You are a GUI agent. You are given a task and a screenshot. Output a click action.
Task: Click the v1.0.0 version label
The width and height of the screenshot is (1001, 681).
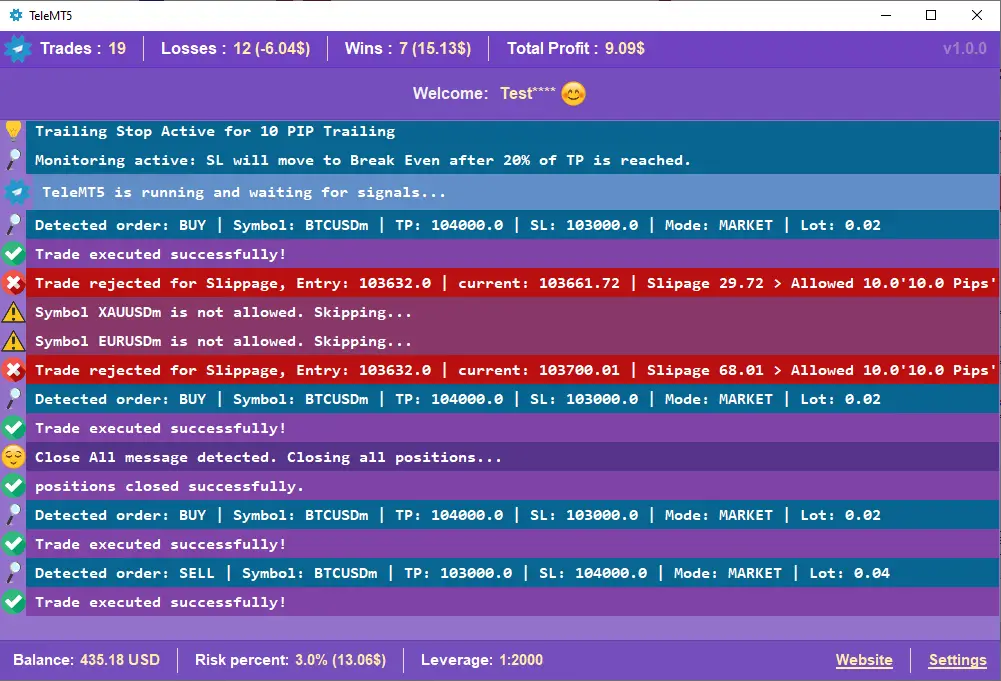pyautogui.click(x=964, y=48)
